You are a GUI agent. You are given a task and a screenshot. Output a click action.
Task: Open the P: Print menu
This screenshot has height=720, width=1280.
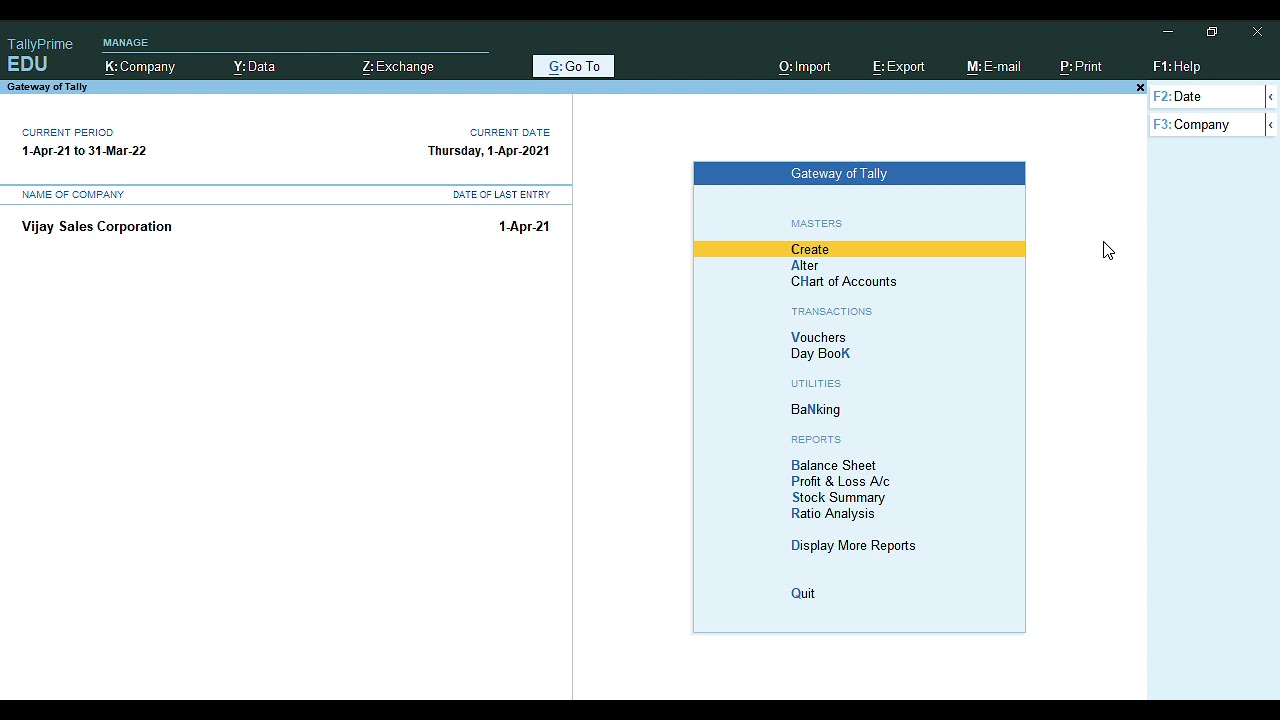1081,67
